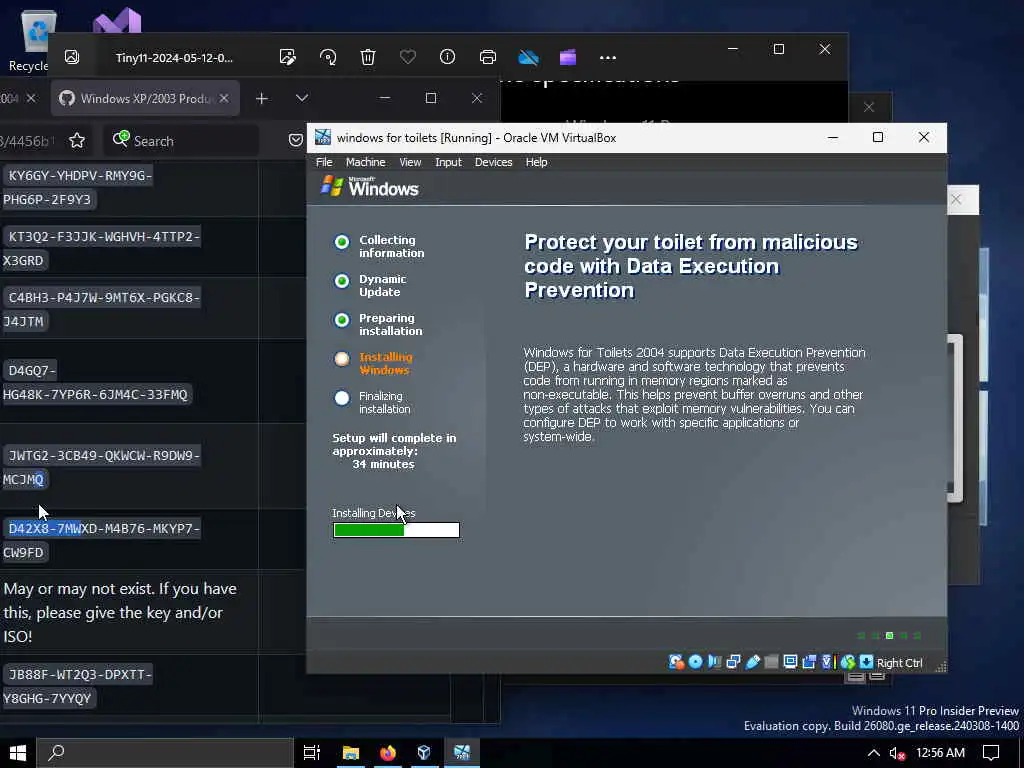The height and width of the screenshot is (768, 1024).
Task: Click the hard disk activity status icon
Action: pos(677,662)
